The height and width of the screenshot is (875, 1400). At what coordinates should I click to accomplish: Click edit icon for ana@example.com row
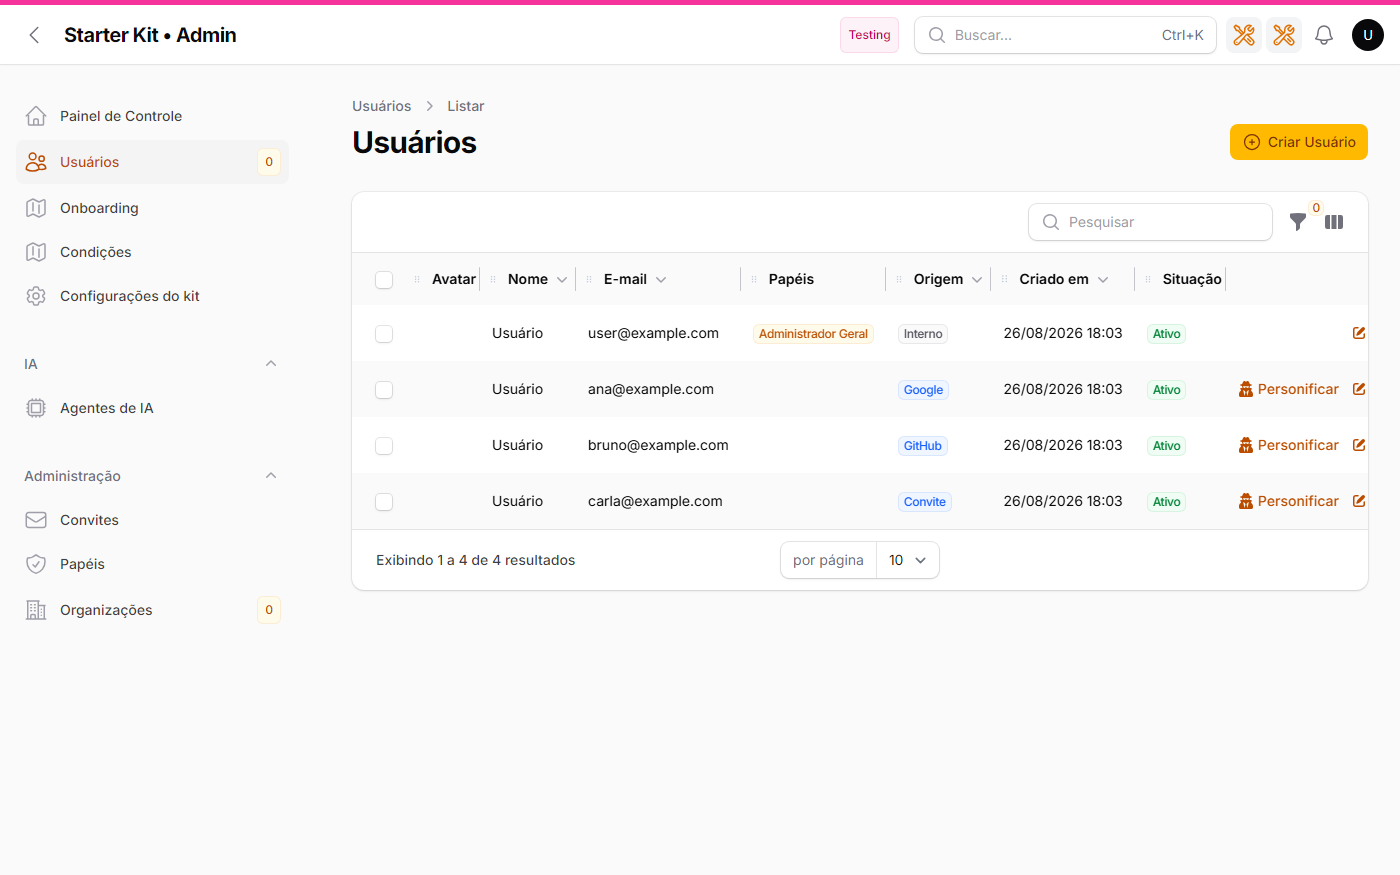coord(1359,389)
